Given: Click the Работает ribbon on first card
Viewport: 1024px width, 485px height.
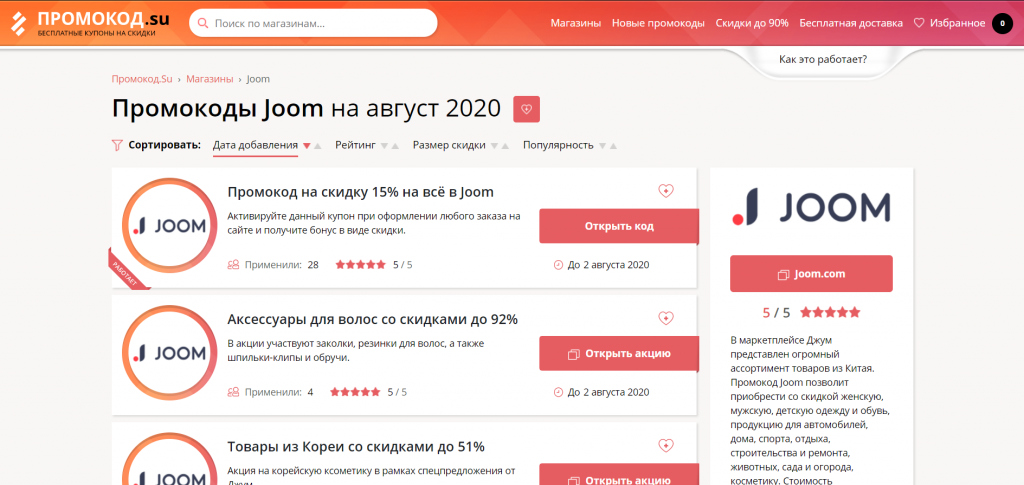Looking at the screenshot, I should point(125,269).
